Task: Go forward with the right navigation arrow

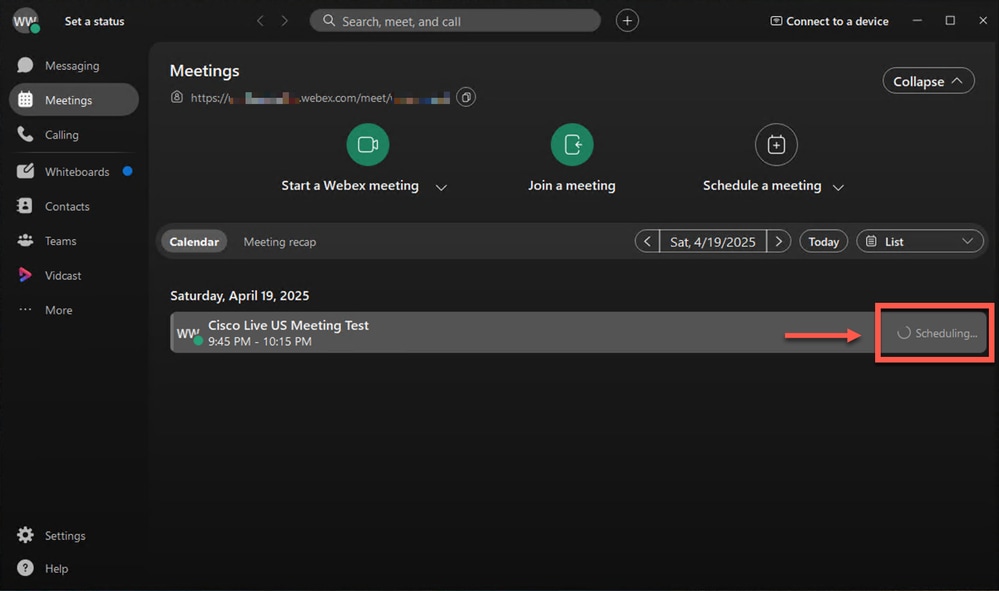Action: coord(285,21)
